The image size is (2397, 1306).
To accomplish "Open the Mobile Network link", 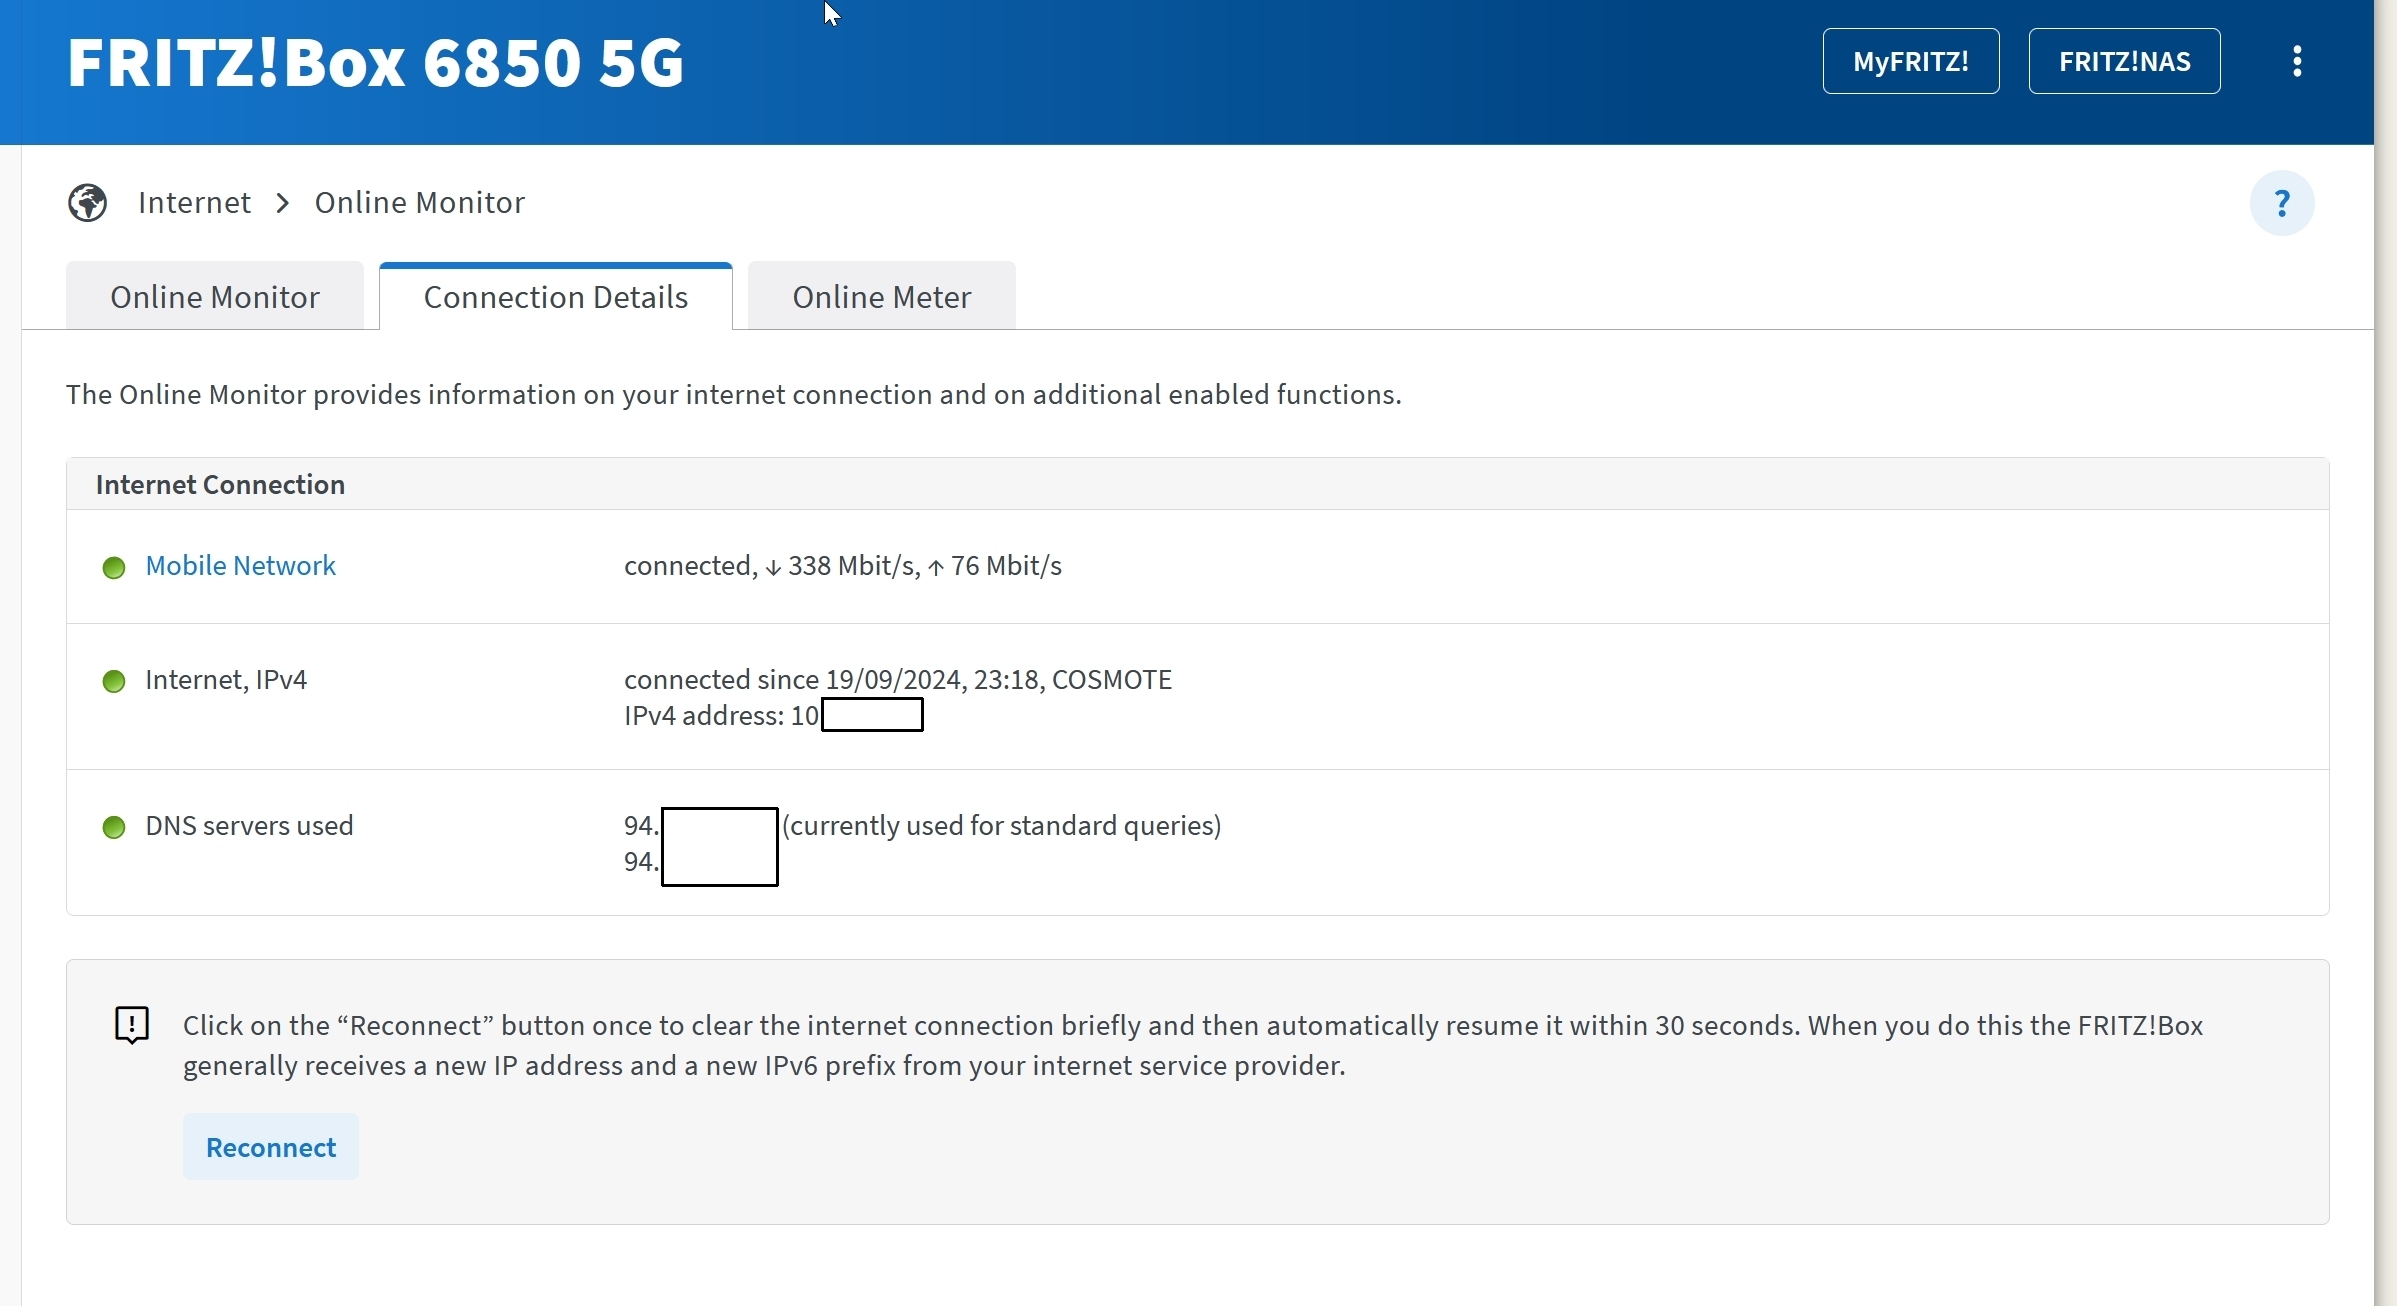I will pos(241,566).
